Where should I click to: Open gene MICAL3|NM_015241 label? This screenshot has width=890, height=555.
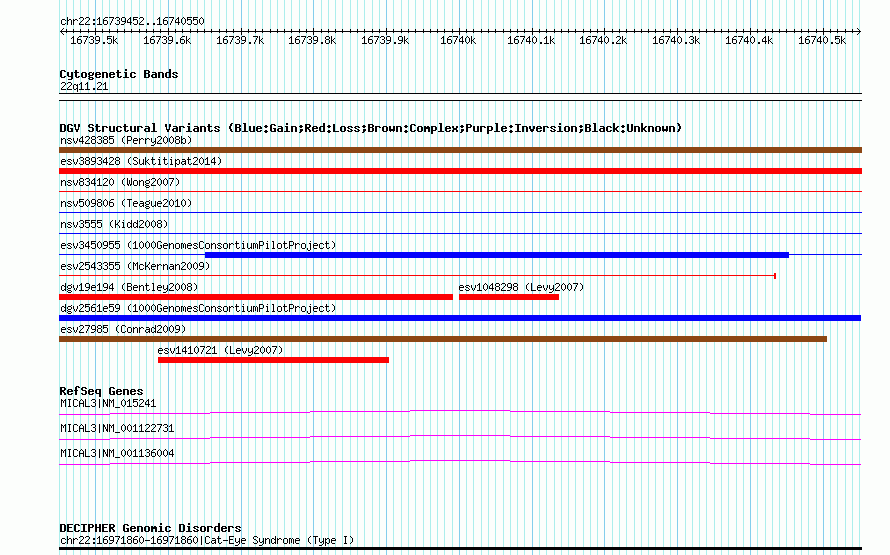108,403
